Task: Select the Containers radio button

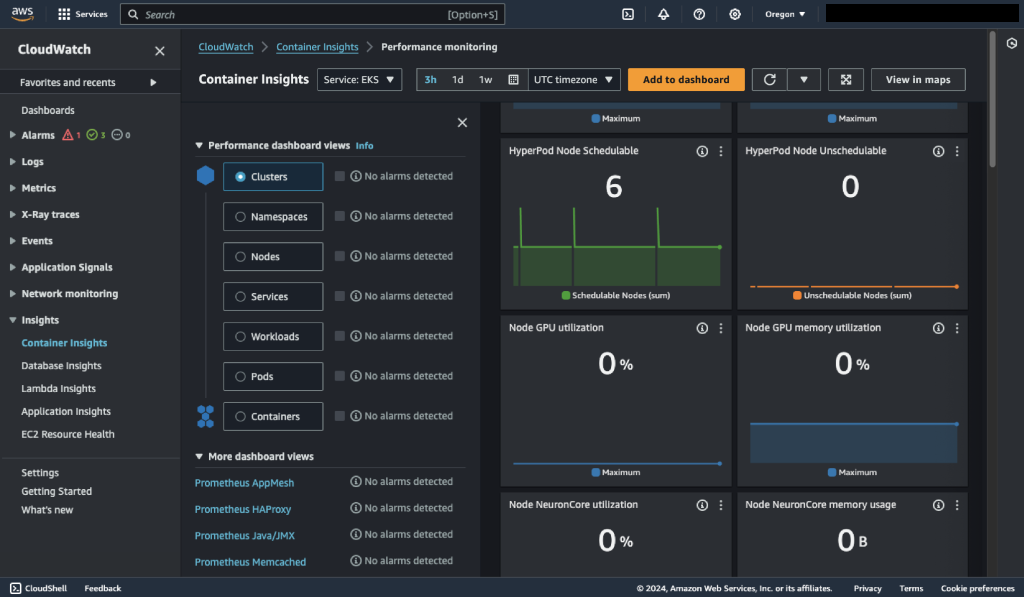Action: point(240,416)
